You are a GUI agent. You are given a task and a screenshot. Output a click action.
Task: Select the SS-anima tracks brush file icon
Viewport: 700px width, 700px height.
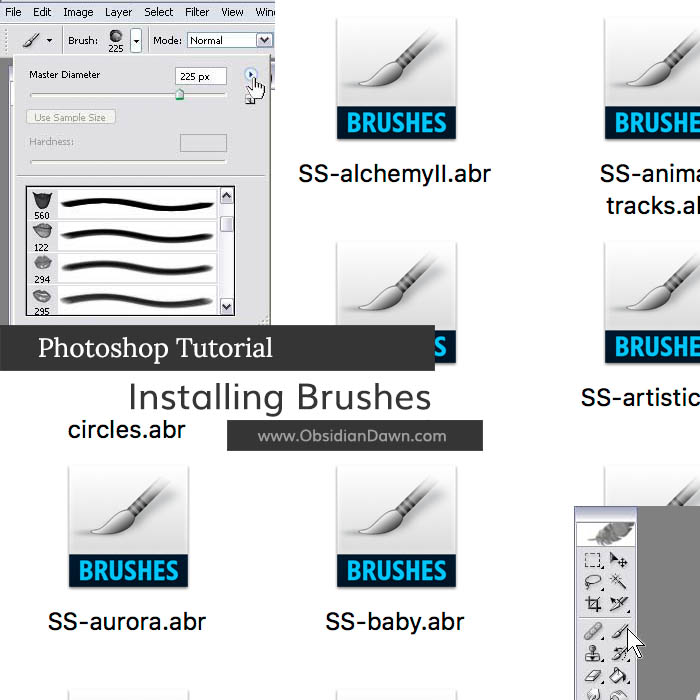pos(652,79)
